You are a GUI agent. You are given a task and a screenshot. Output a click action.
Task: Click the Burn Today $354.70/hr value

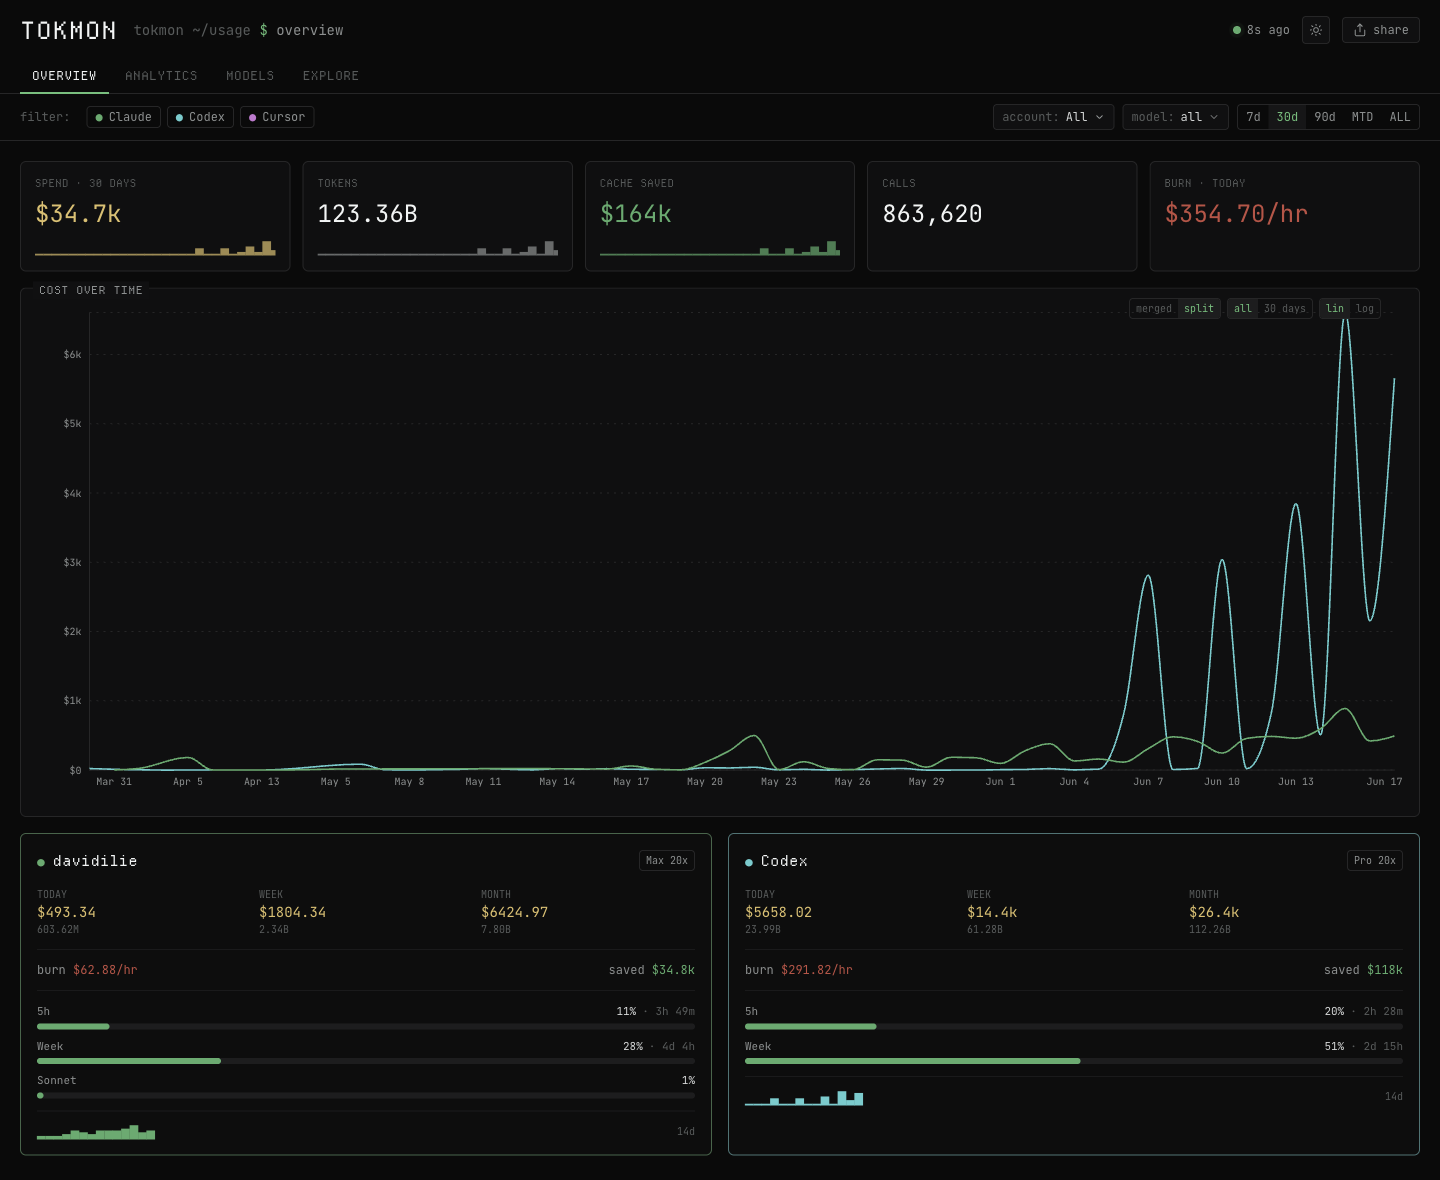(1236, 214)
